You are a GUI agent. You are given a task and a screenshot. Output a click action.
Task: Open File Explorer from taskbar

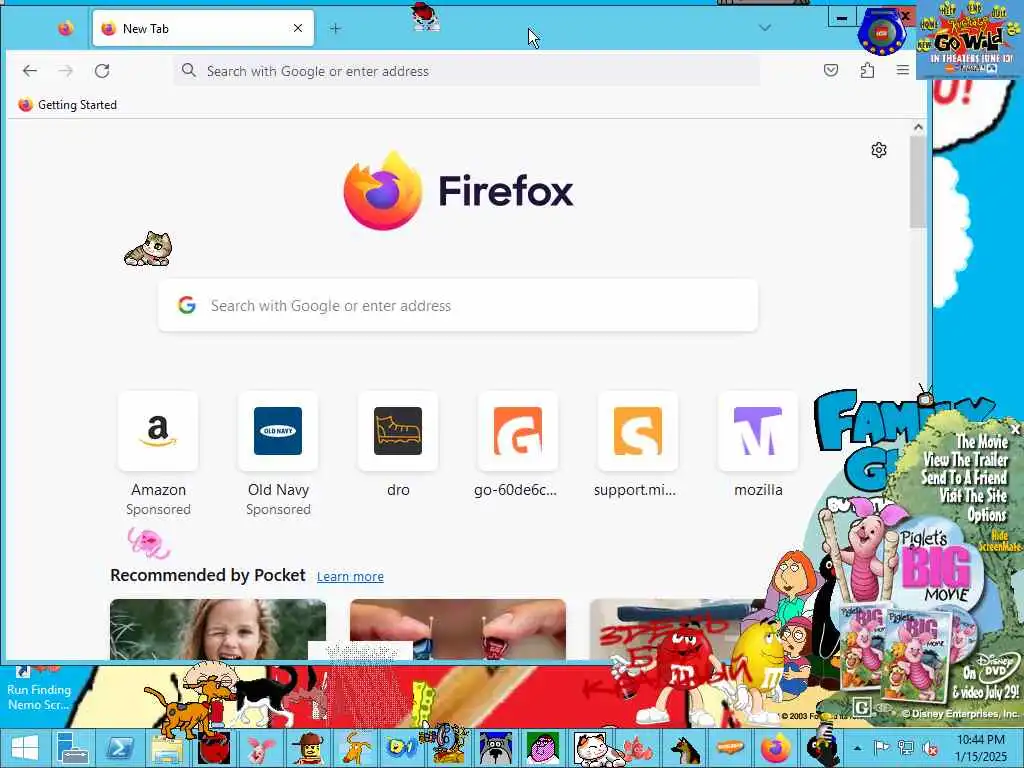[x=167, y=748]
